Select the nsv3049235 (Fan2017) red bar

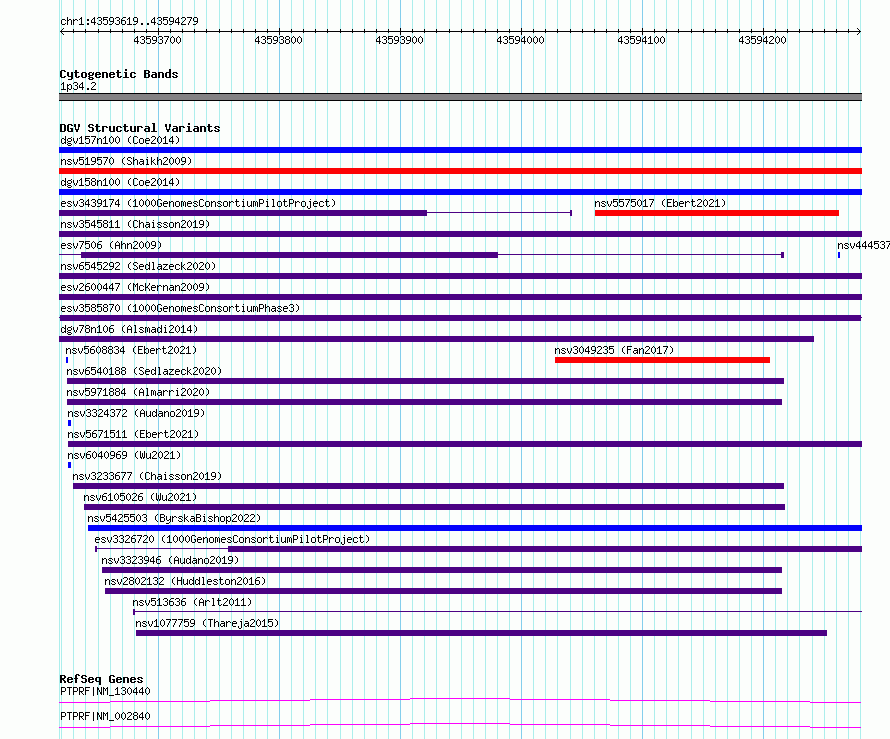pos(662,360)
